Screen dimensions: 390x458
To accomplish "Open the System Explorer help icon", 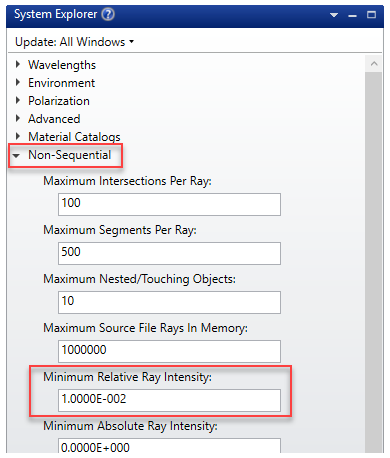I will pos(108,14).
